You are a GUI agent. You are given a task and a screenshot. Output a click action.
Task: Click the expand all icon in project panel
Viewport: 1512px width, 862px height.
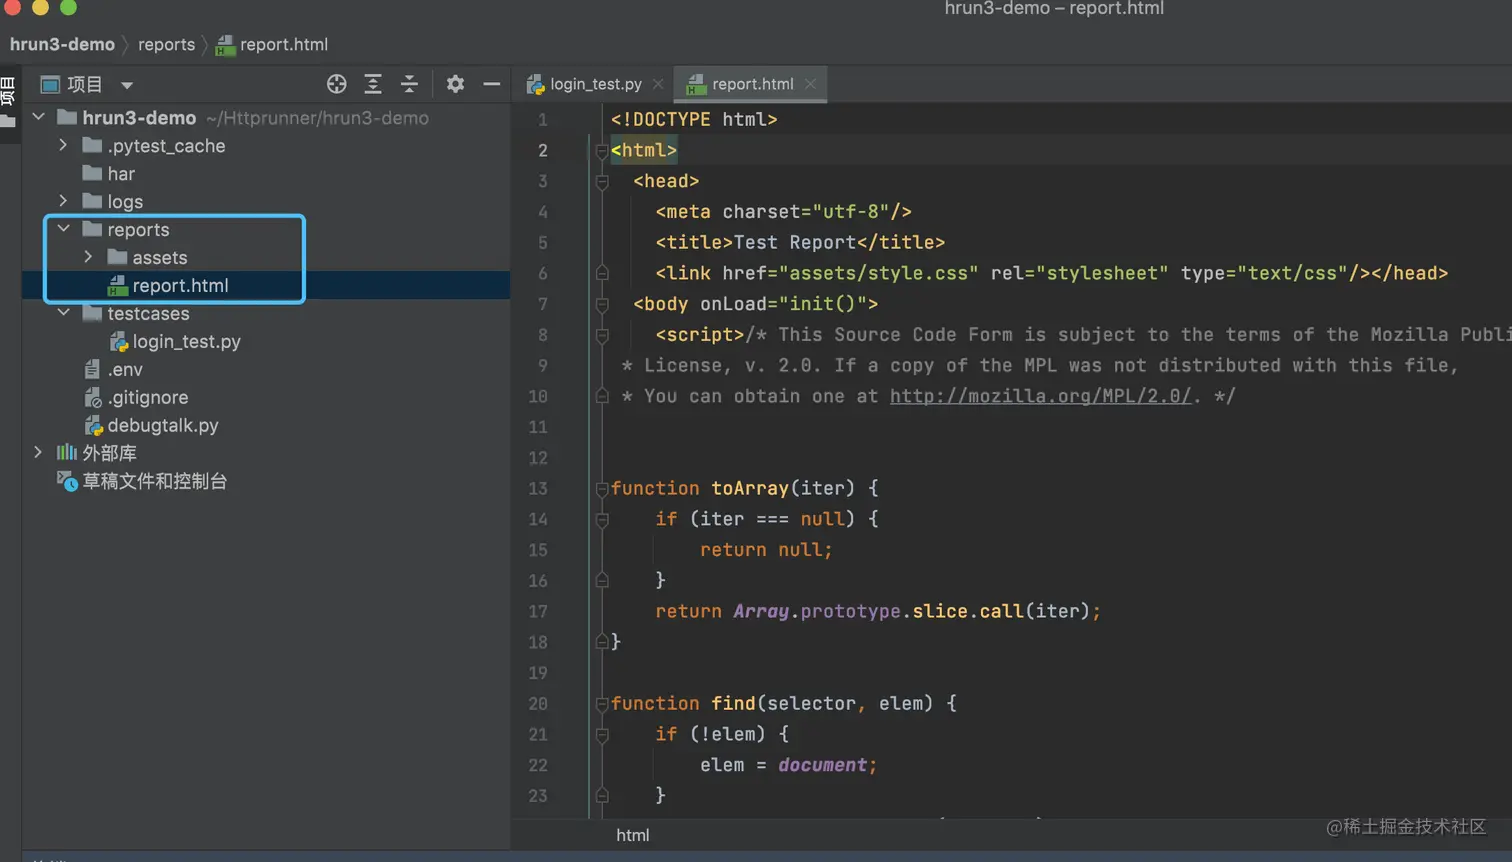pyautogui.click(x=373, y=84)
